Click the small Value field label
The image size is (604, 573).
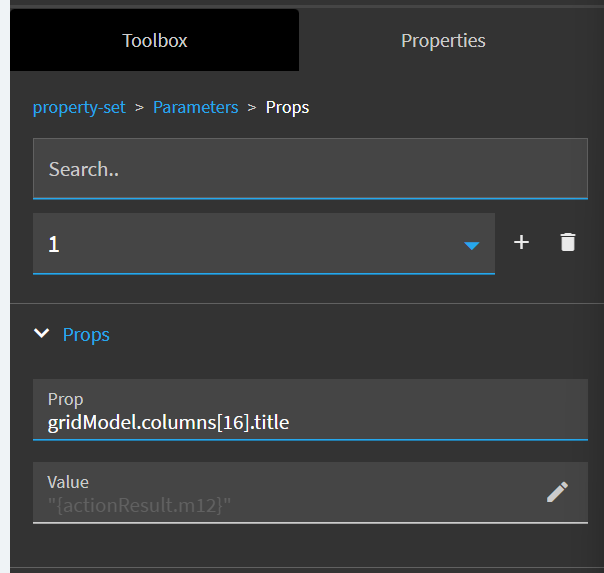(x=68, y=482)
